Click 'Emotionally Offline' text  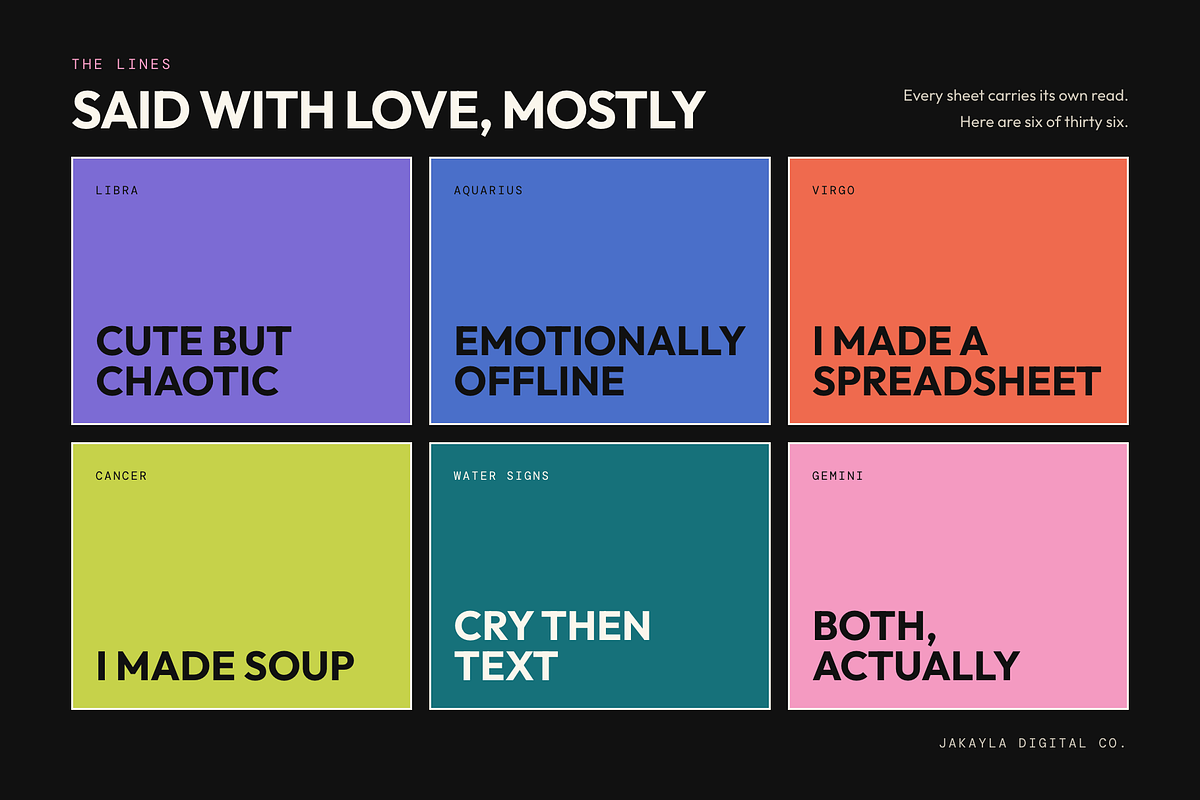pos(600,361)
